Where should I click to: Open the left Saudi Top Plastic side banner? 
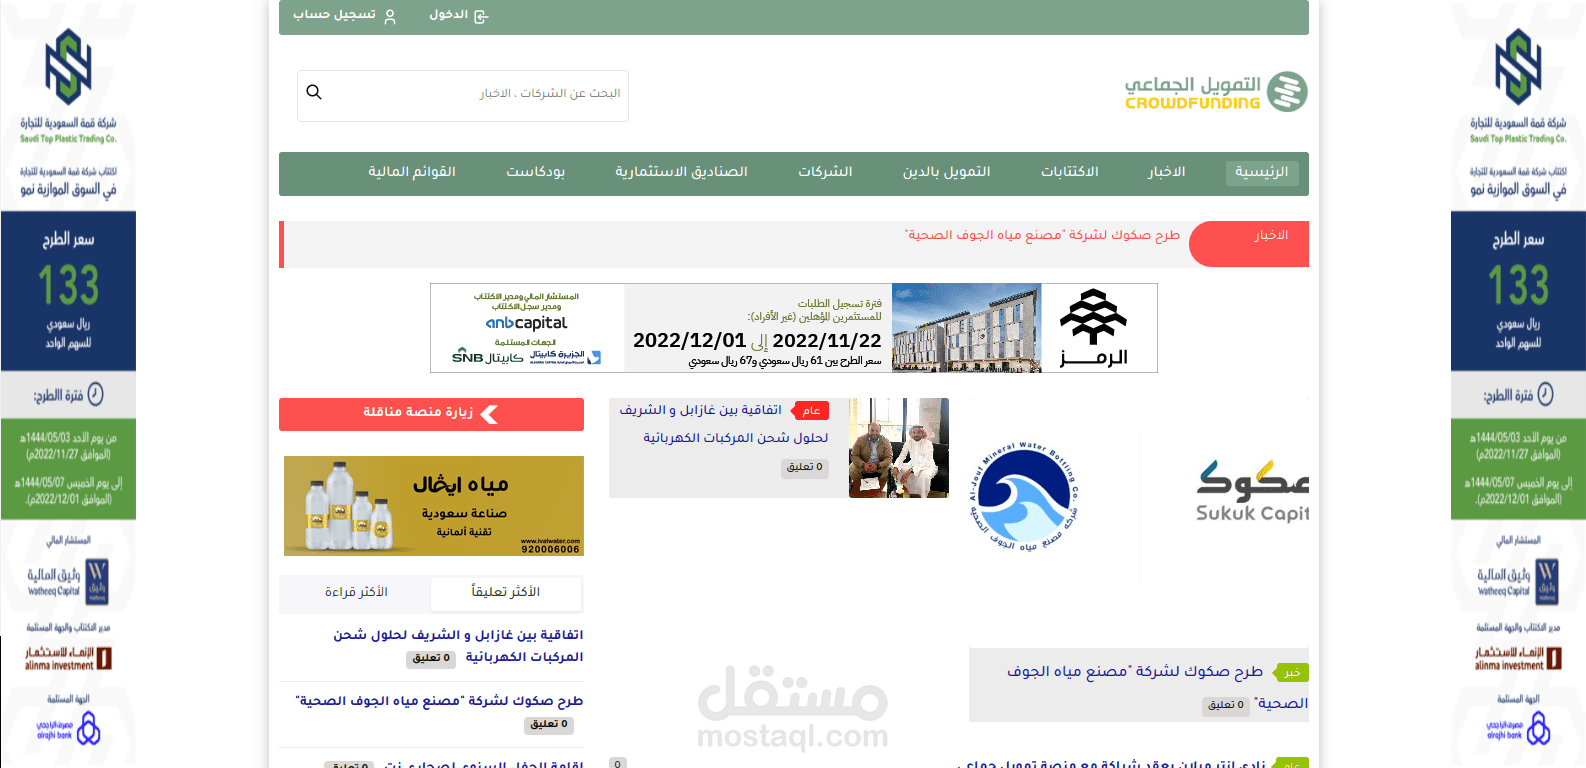[x=68, y=384]
